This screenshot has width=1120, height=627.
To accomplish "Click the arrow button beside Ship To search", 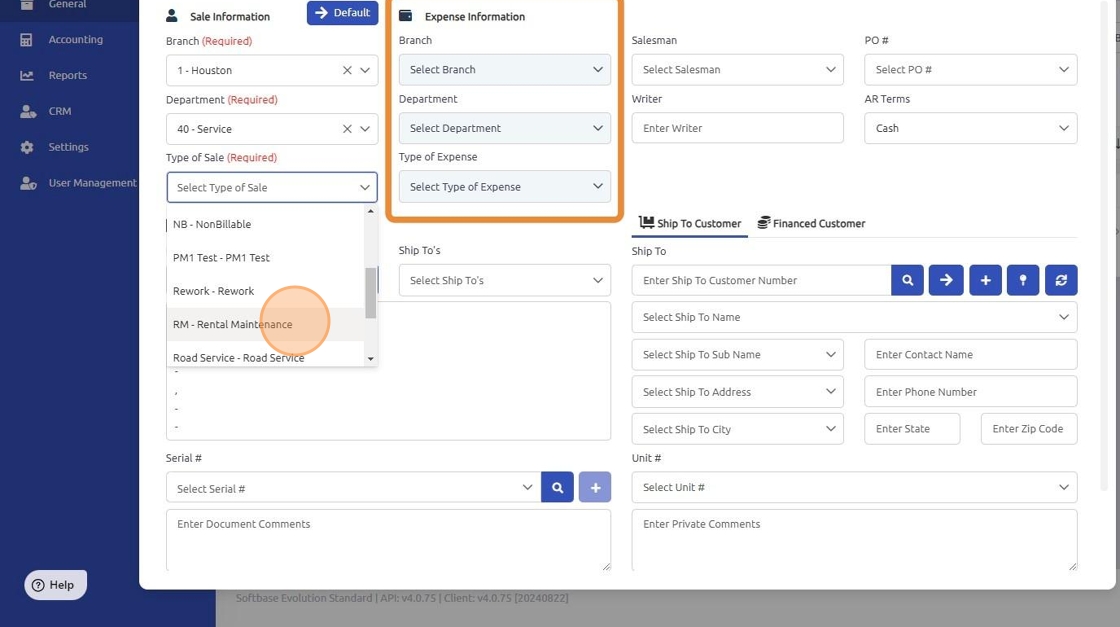I will [x=946, y=280].
